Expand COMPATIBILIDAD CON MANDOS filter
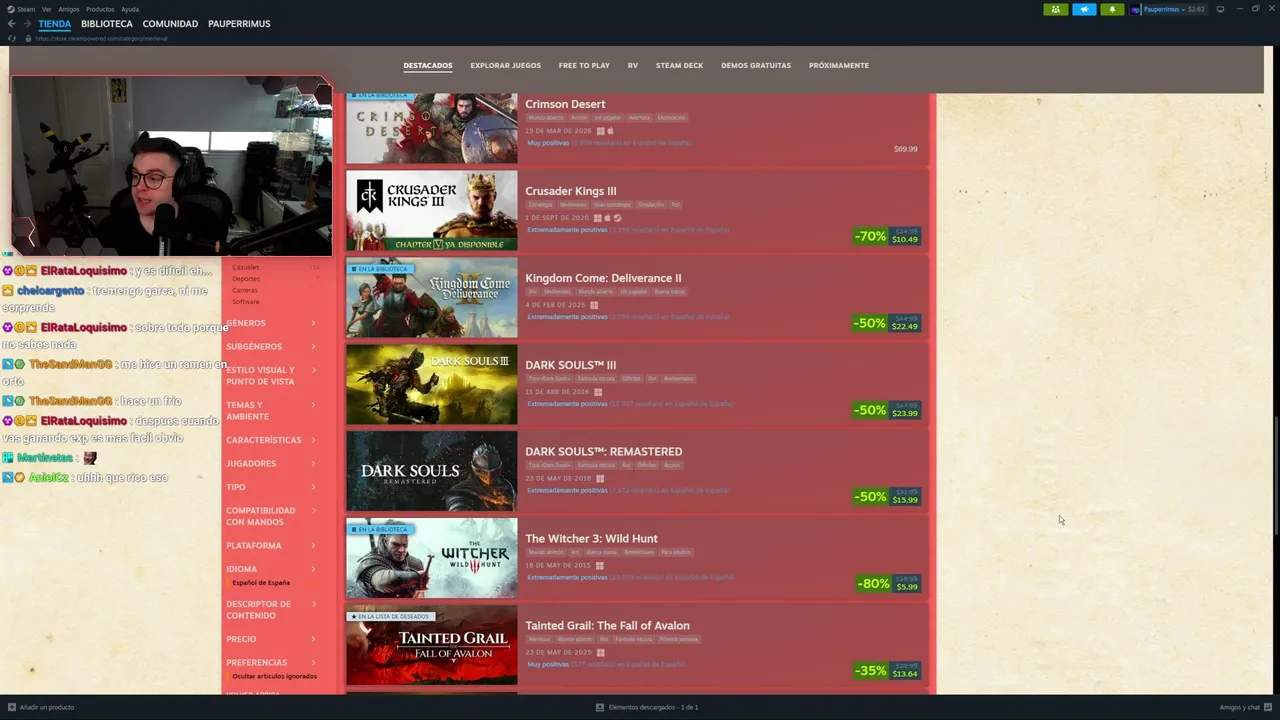 tap(271, 516)
